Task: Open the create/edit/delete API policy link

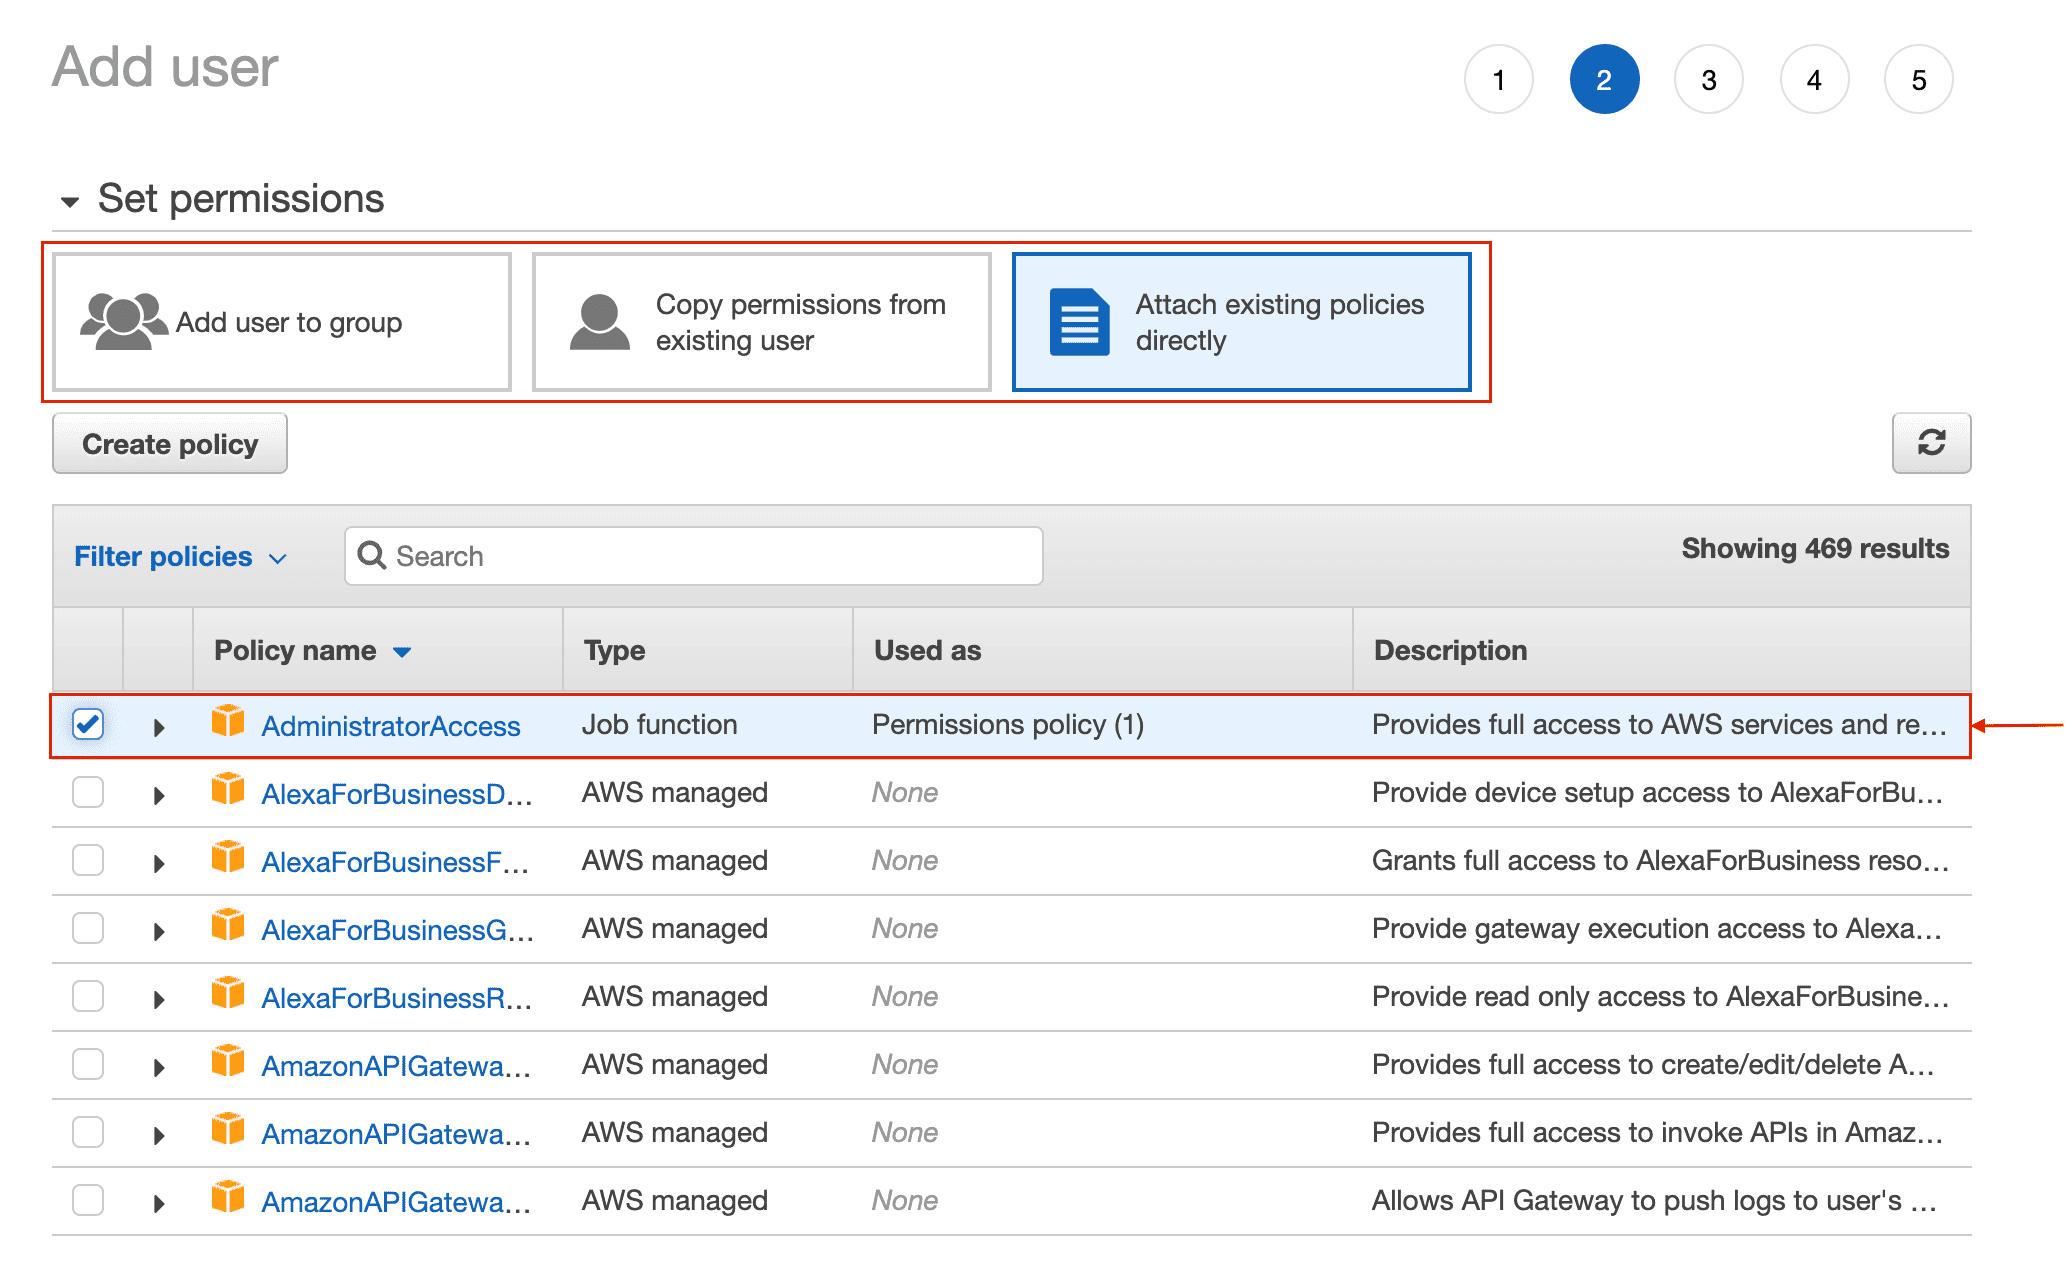Action: click(396, 1066)
